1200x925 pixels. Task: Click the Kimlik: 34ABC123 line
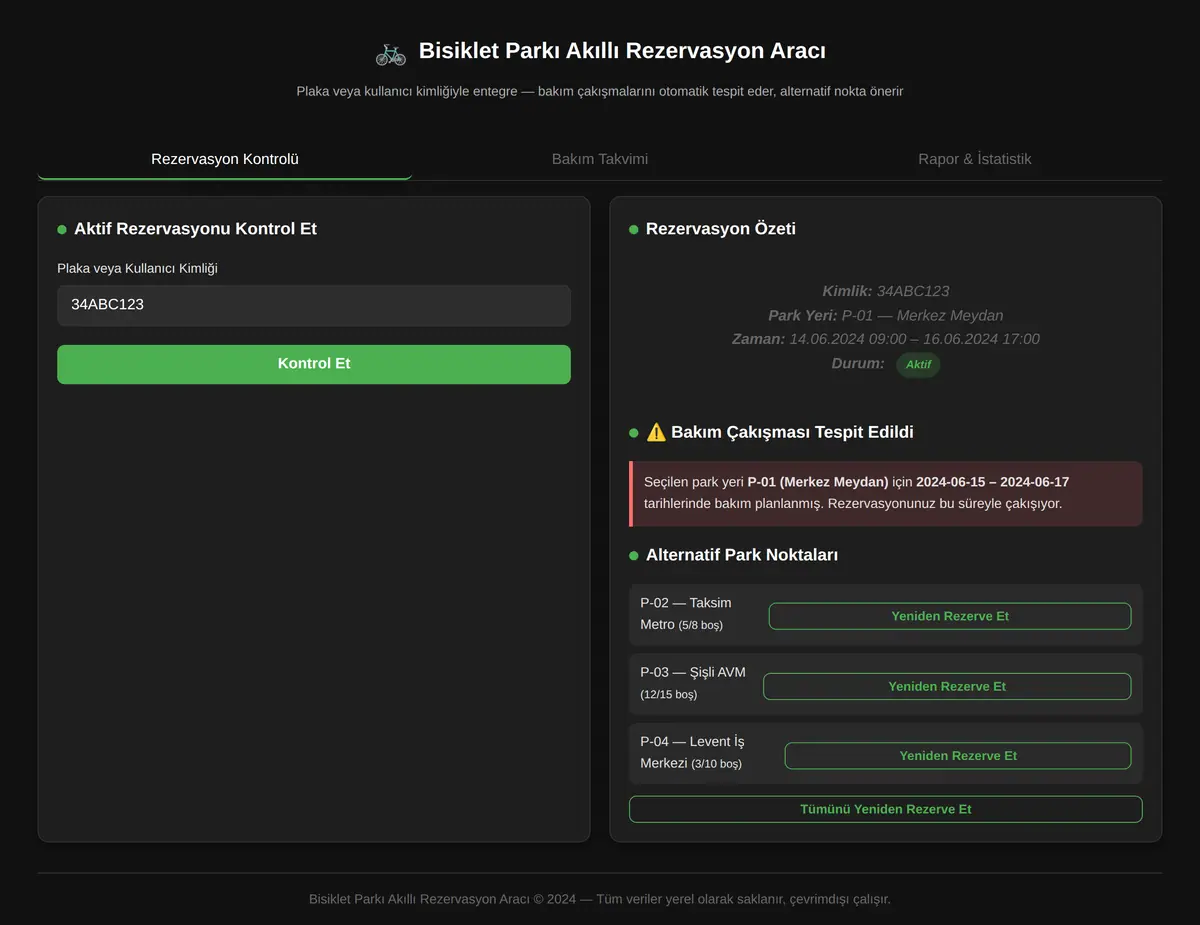click(x=886, y=291)
